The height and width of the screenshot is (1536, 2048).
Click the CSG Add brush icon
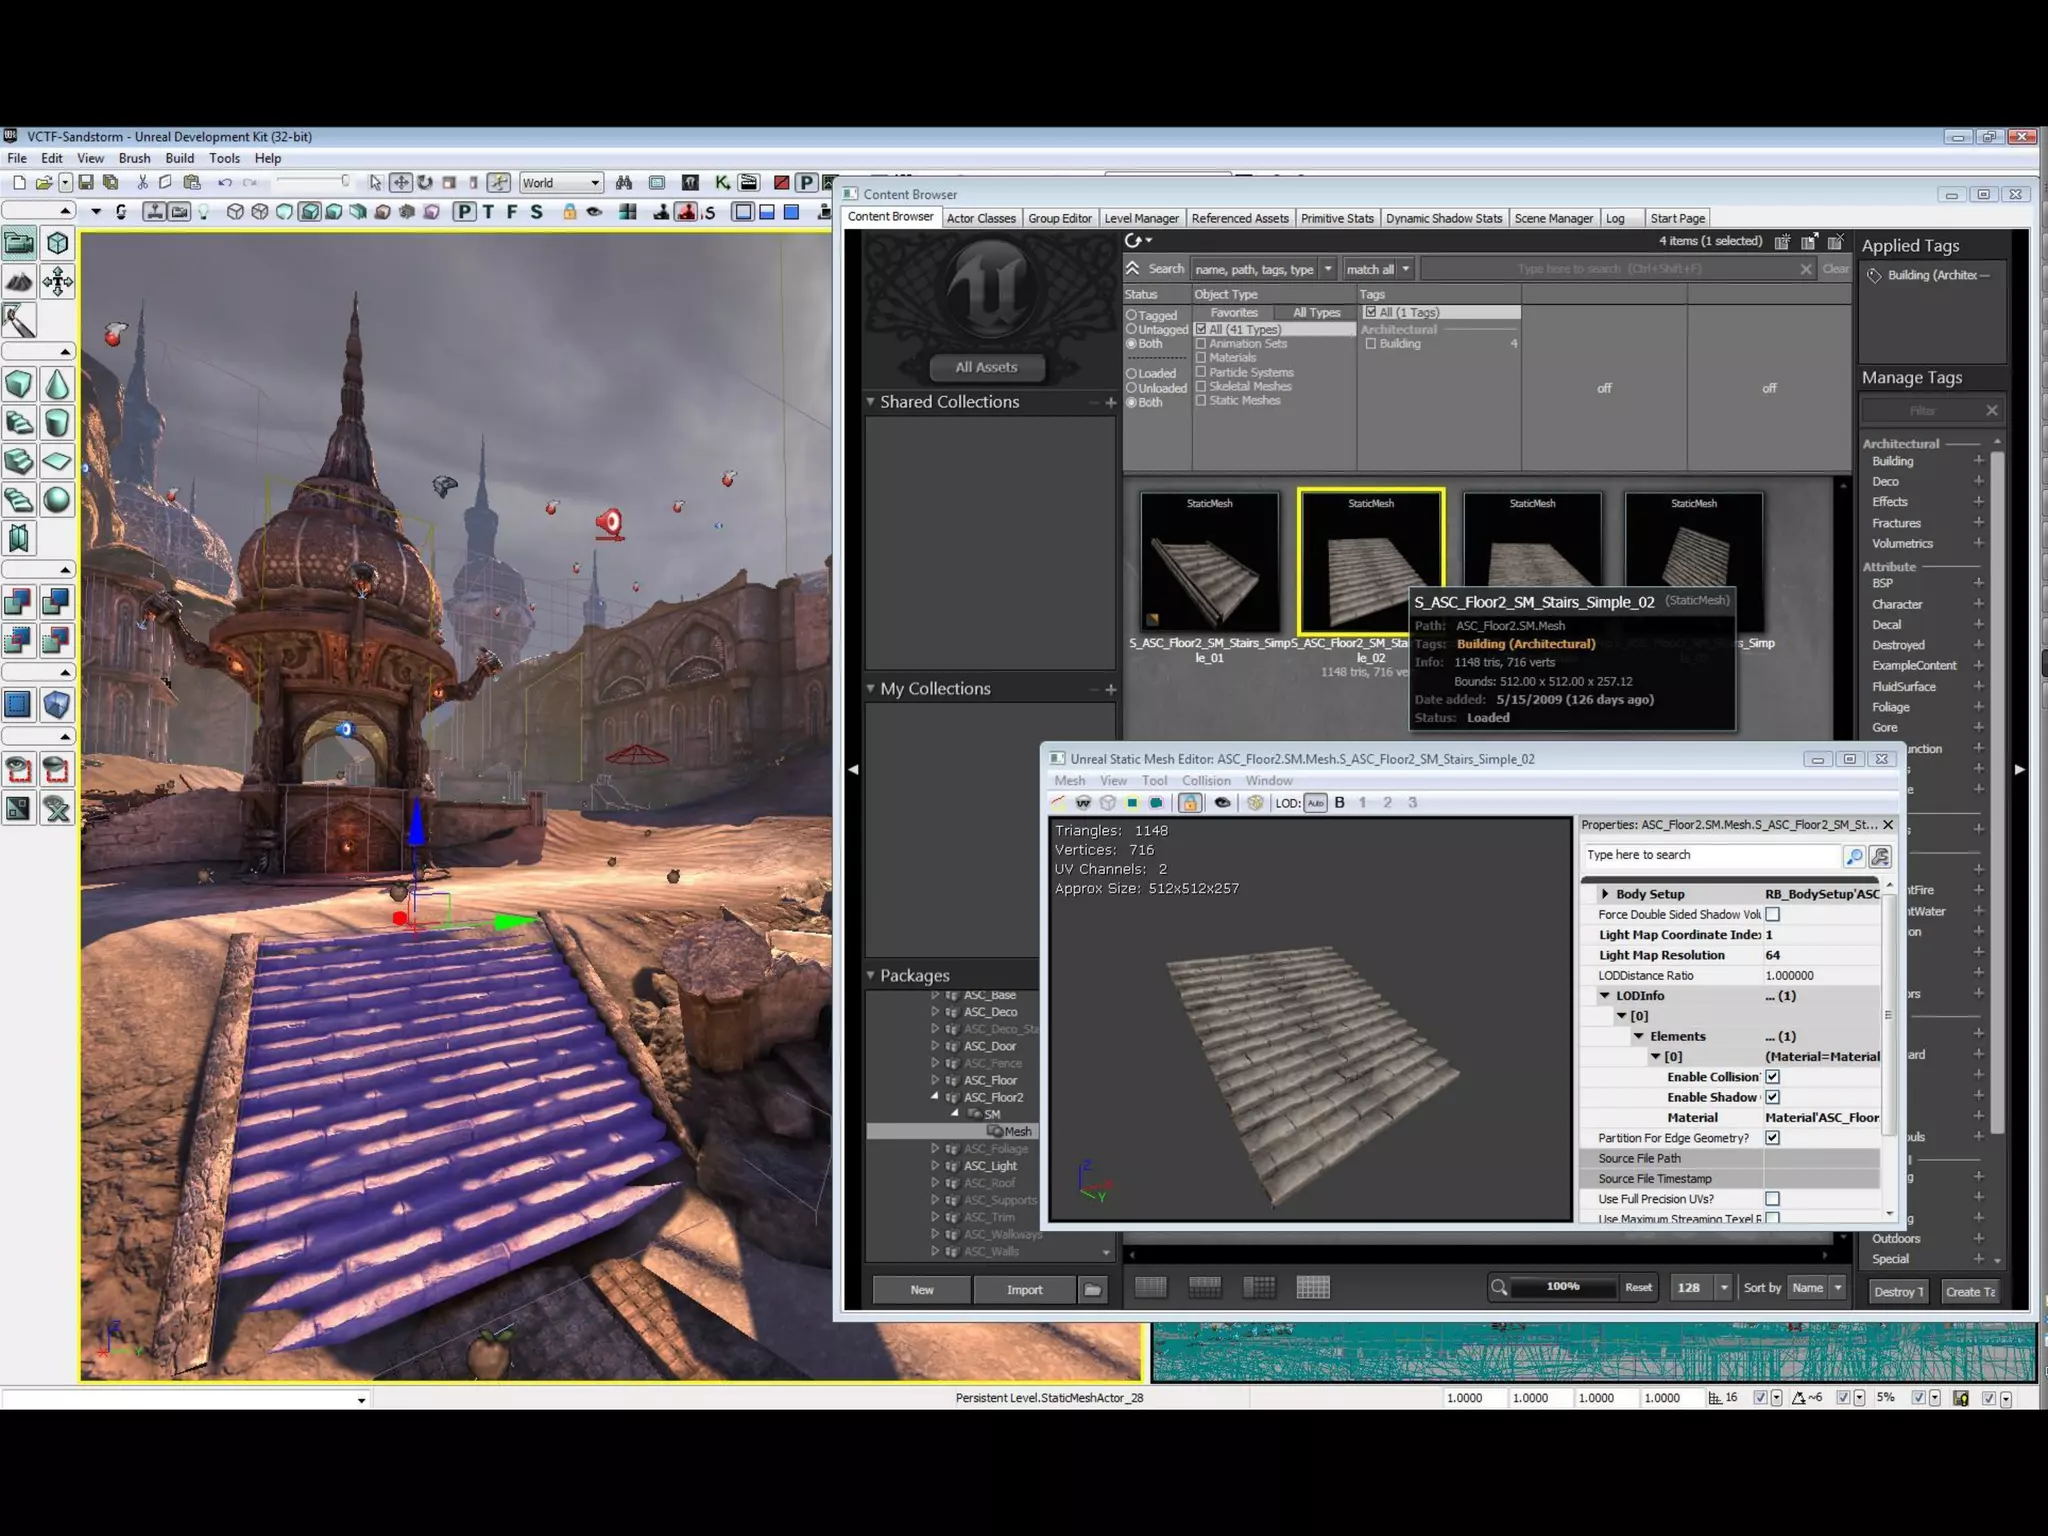(19, 602)
